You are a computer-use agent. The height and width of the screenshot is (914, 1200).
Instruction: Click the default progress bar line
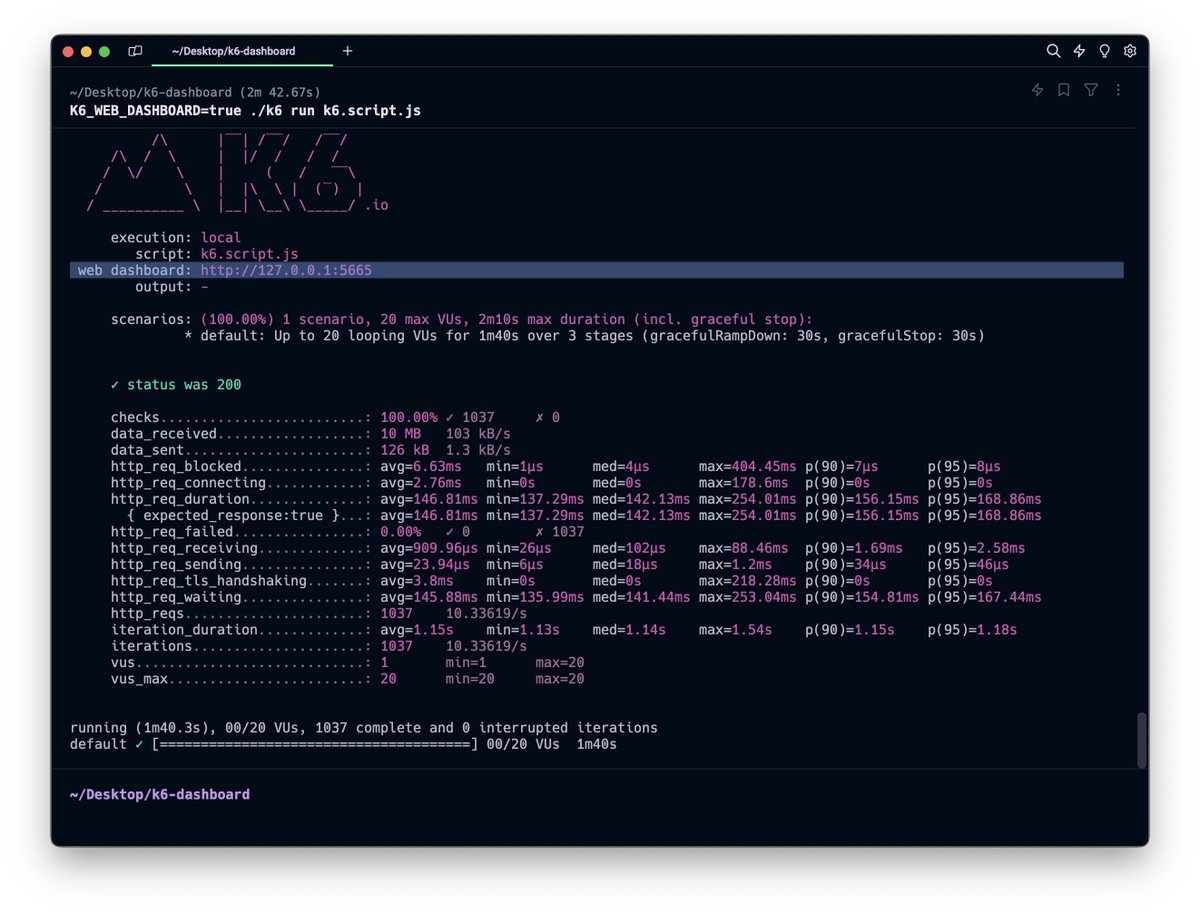coord(343,745)
